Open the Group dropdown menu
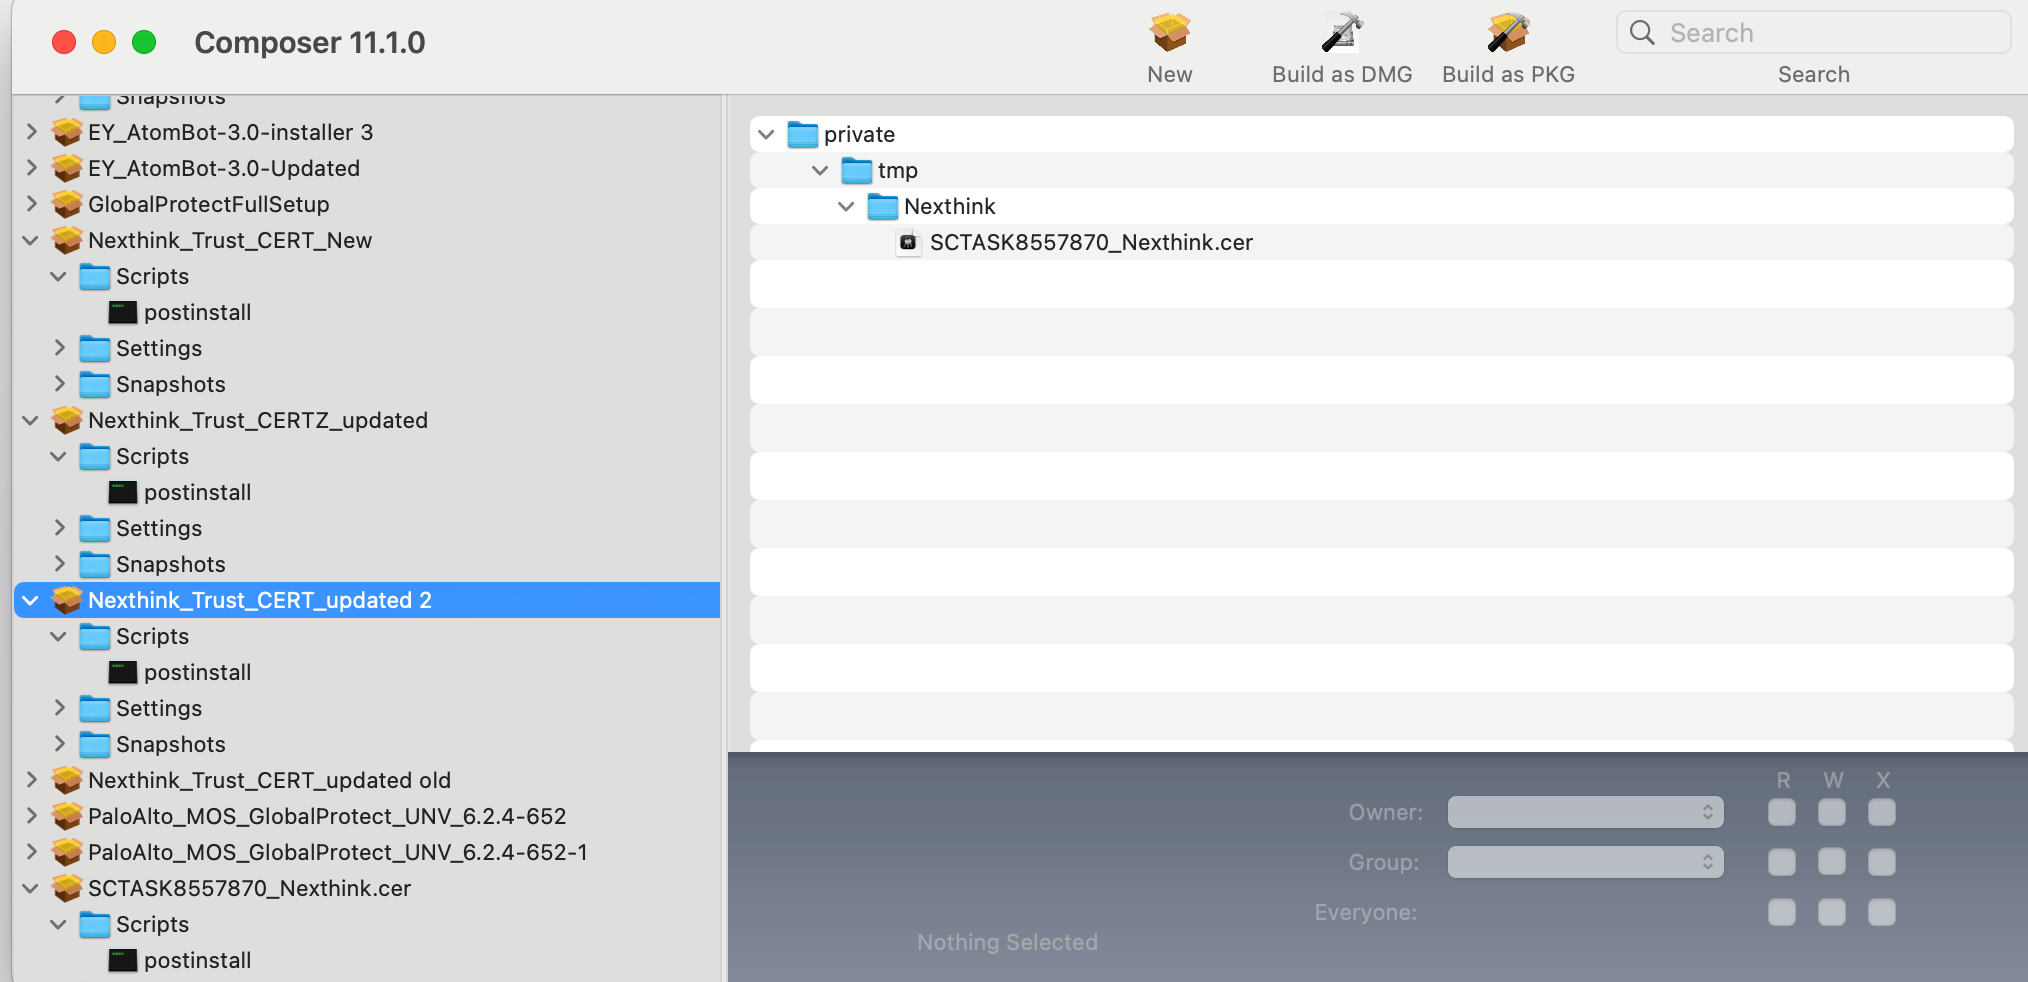Viewport: 2028px width, 982px height. 1585,862
